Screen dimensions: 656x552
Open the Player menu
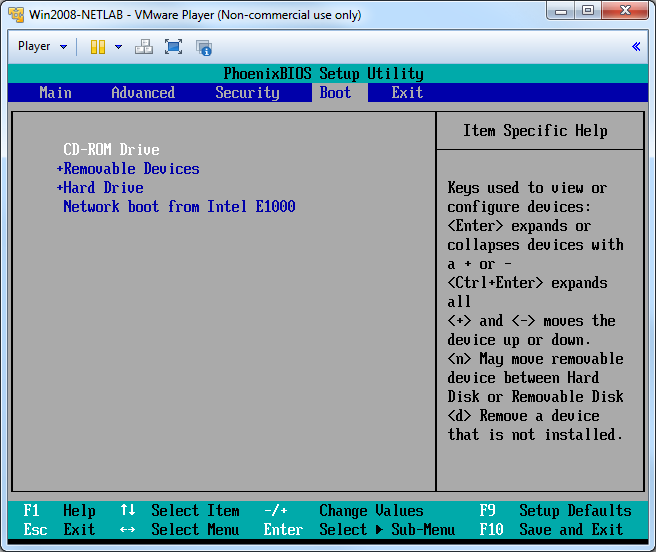pyautogui.click(x=42, y=46)
